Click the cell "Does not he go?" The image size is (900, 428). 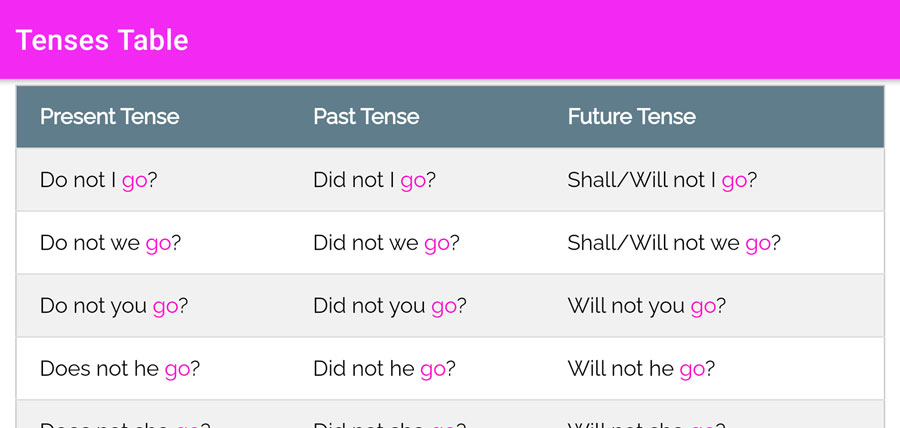120,369
